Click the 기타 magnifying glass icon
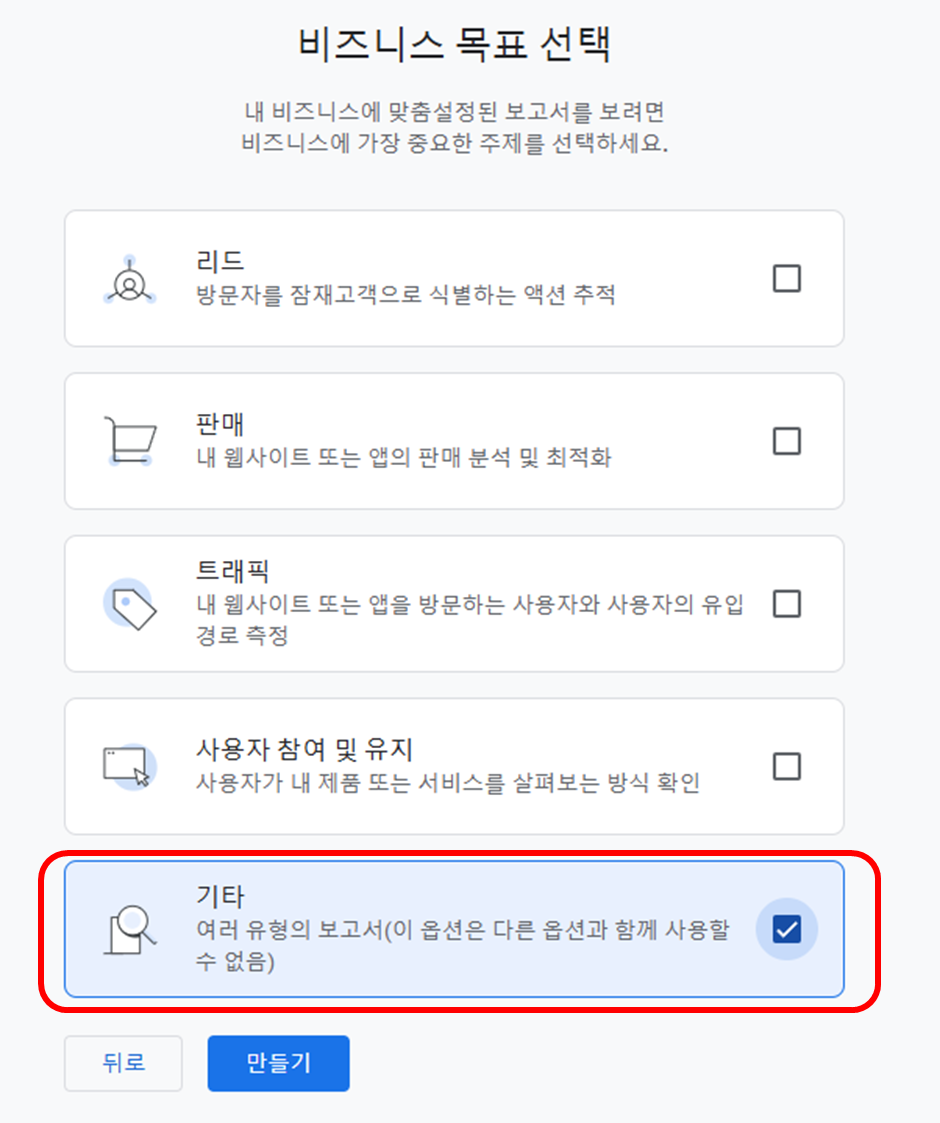Image resolution: width=940 pixels, height=1123 pixels. click(x=130, y=929)
